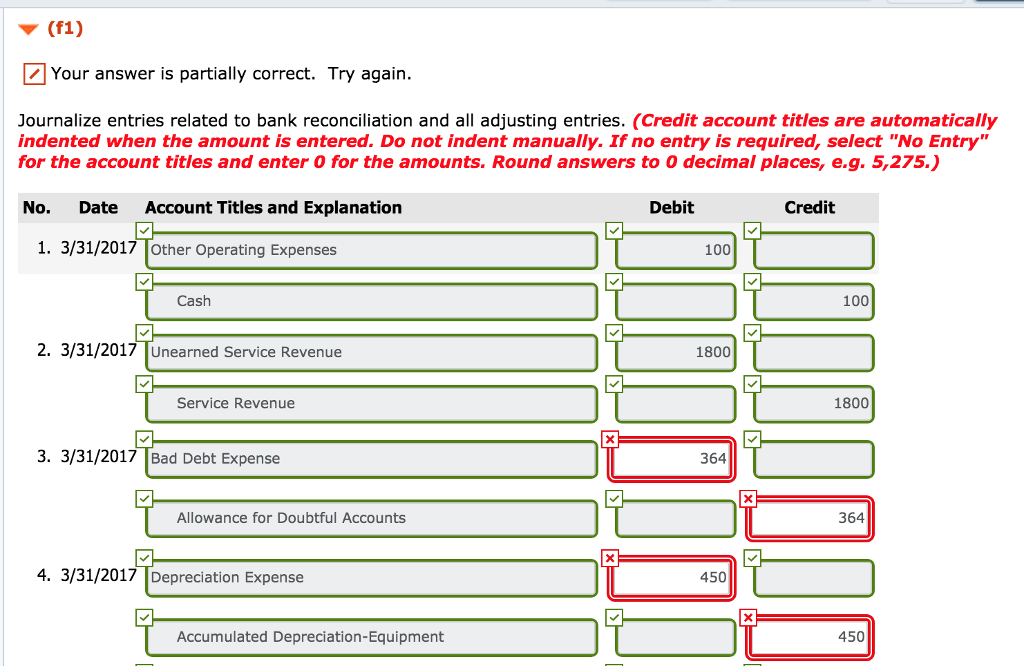Click the red X above the Bad Debt Expense debit field
1024x666 pixels.
tap(613, 438)
